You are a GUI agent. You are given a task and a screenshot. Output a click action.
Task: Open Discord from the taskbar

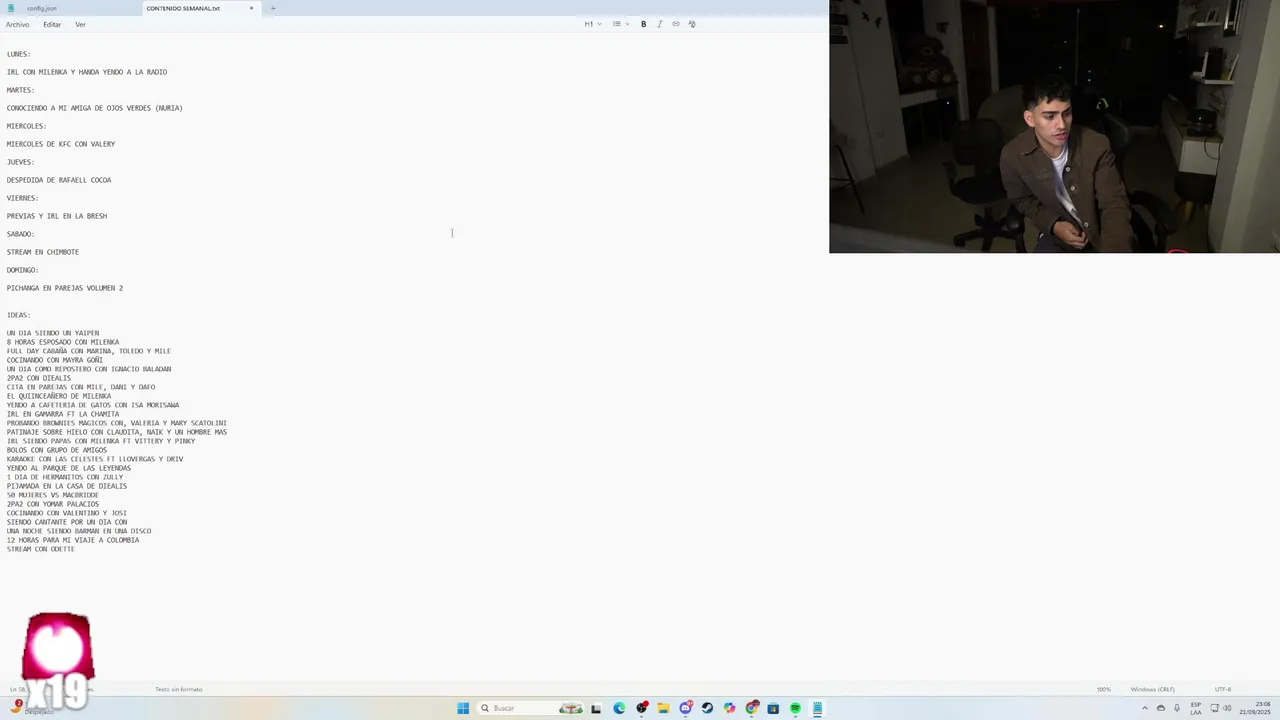[x=686, y=708]
